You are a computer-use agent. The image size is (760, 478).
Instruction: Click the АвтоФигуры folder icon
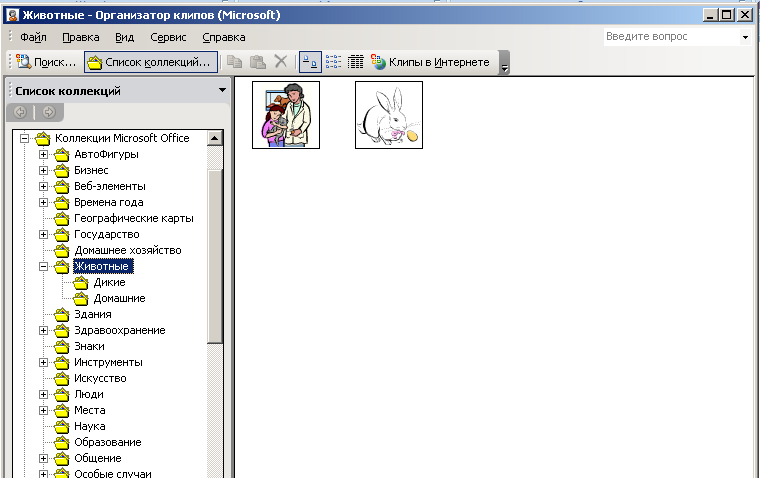tap(62, 155)
